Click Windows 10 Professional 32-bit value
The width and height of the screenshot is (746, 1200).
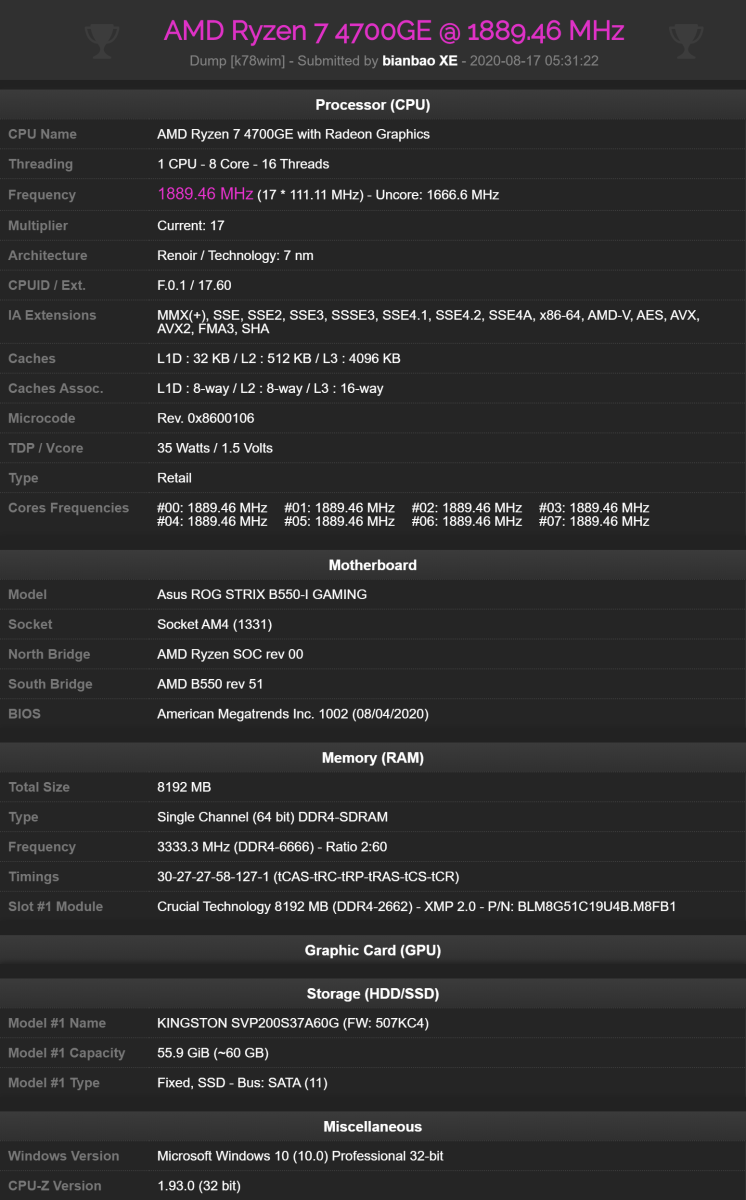point(300,1157)
